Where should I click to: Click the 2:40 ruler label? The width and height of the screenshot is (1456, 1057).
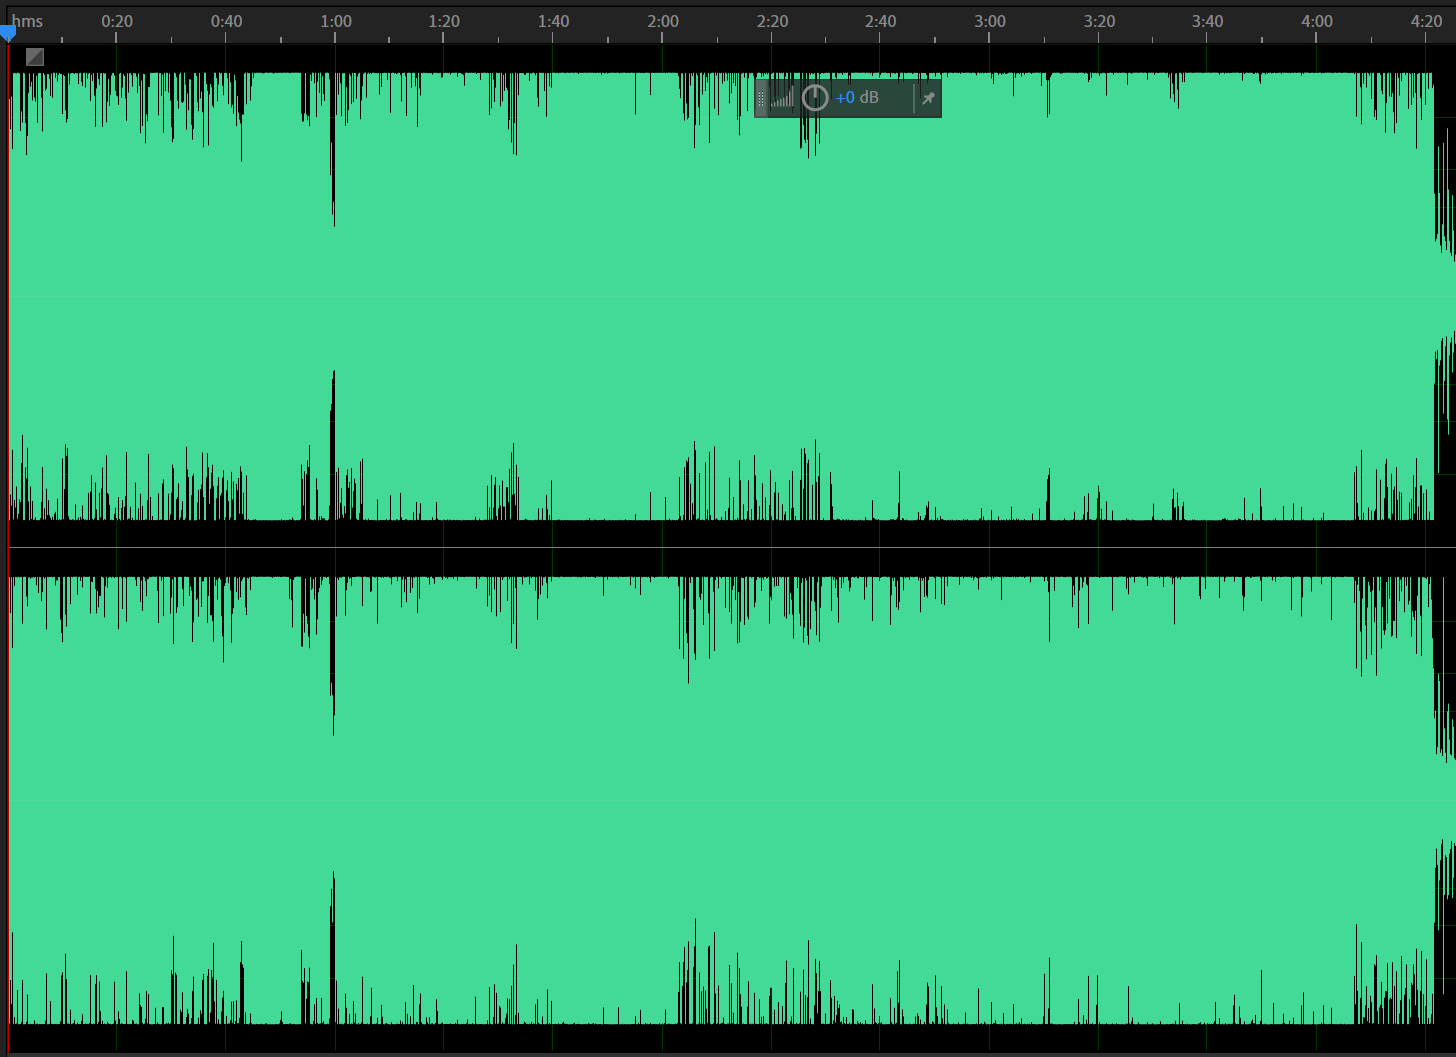[x=880, y=21]
